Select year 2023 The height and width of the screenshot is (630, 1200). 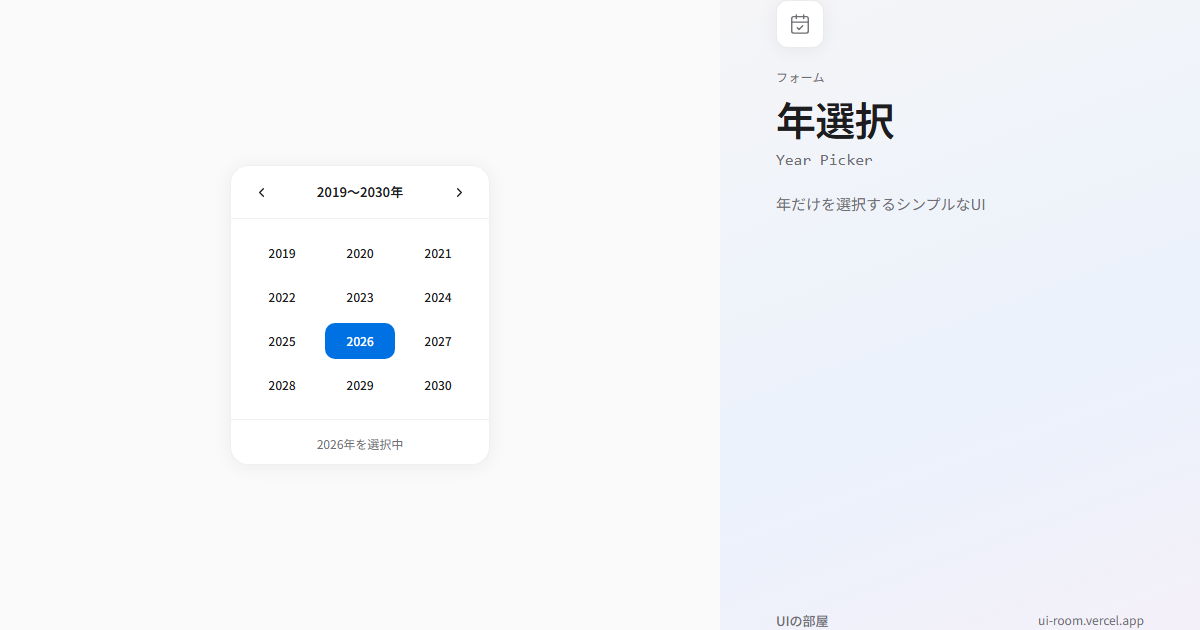click(x=360, y=298)
